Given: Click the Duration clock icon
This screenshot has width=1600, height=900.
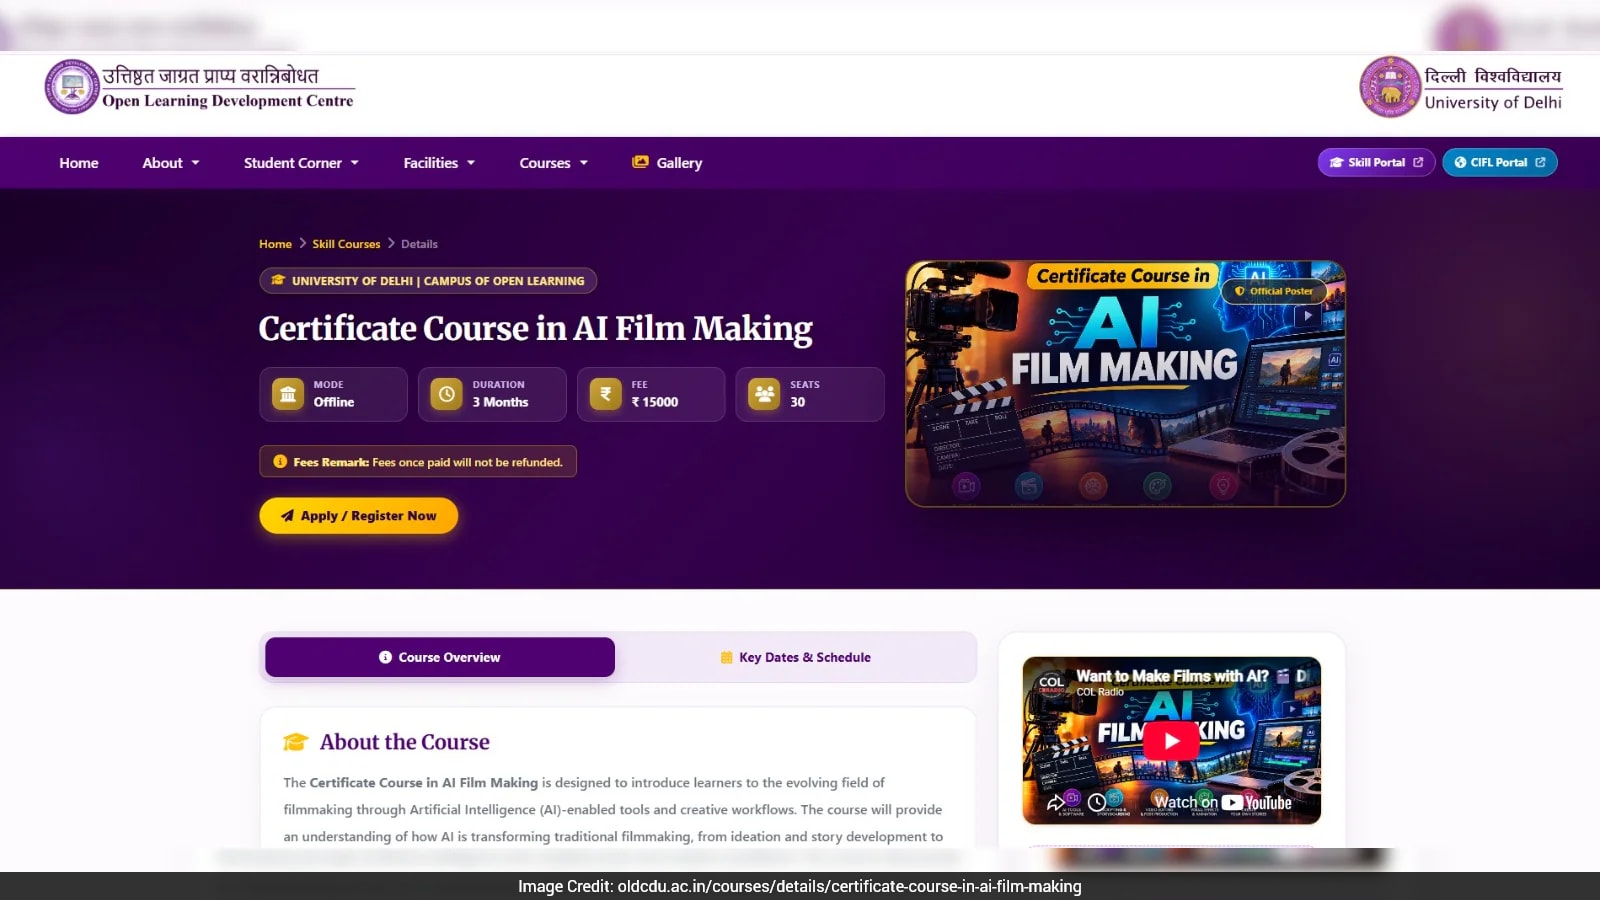Looking at the screenshot, I should (447, 394).
